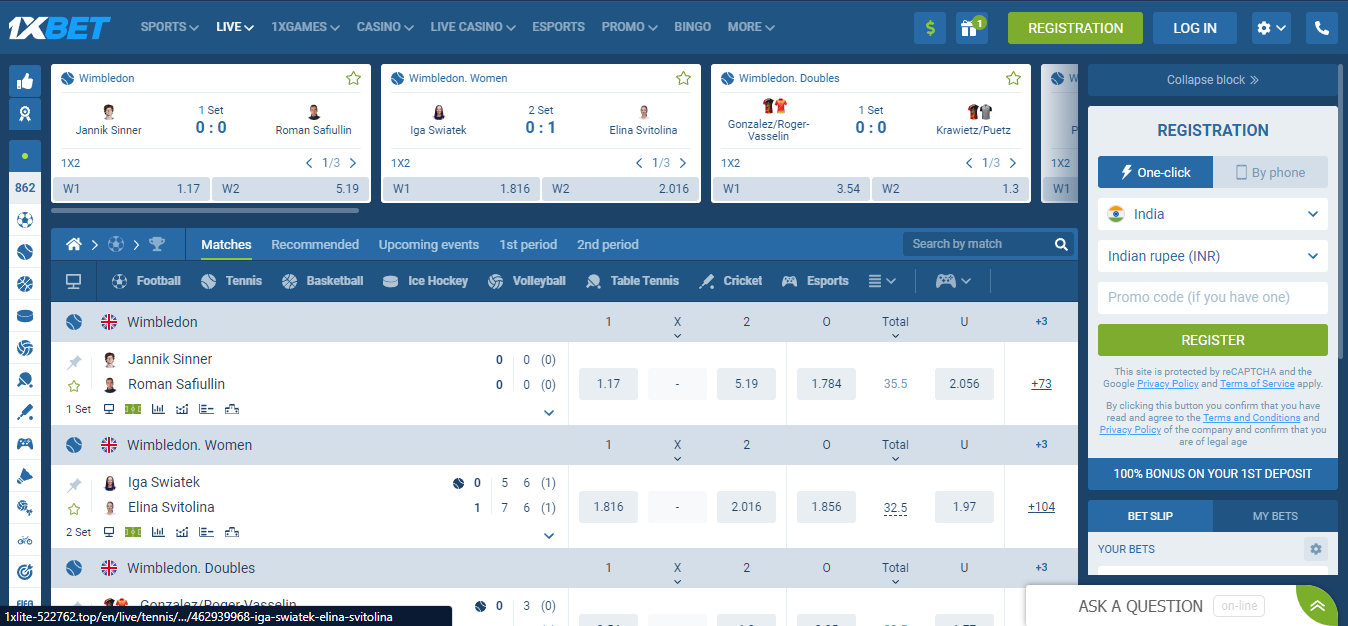Image resolution: width=1348 pixels, height=626 pixels.
Task: Go to previous market in Wimbledon. Doubles card
Action: point(969,163)
